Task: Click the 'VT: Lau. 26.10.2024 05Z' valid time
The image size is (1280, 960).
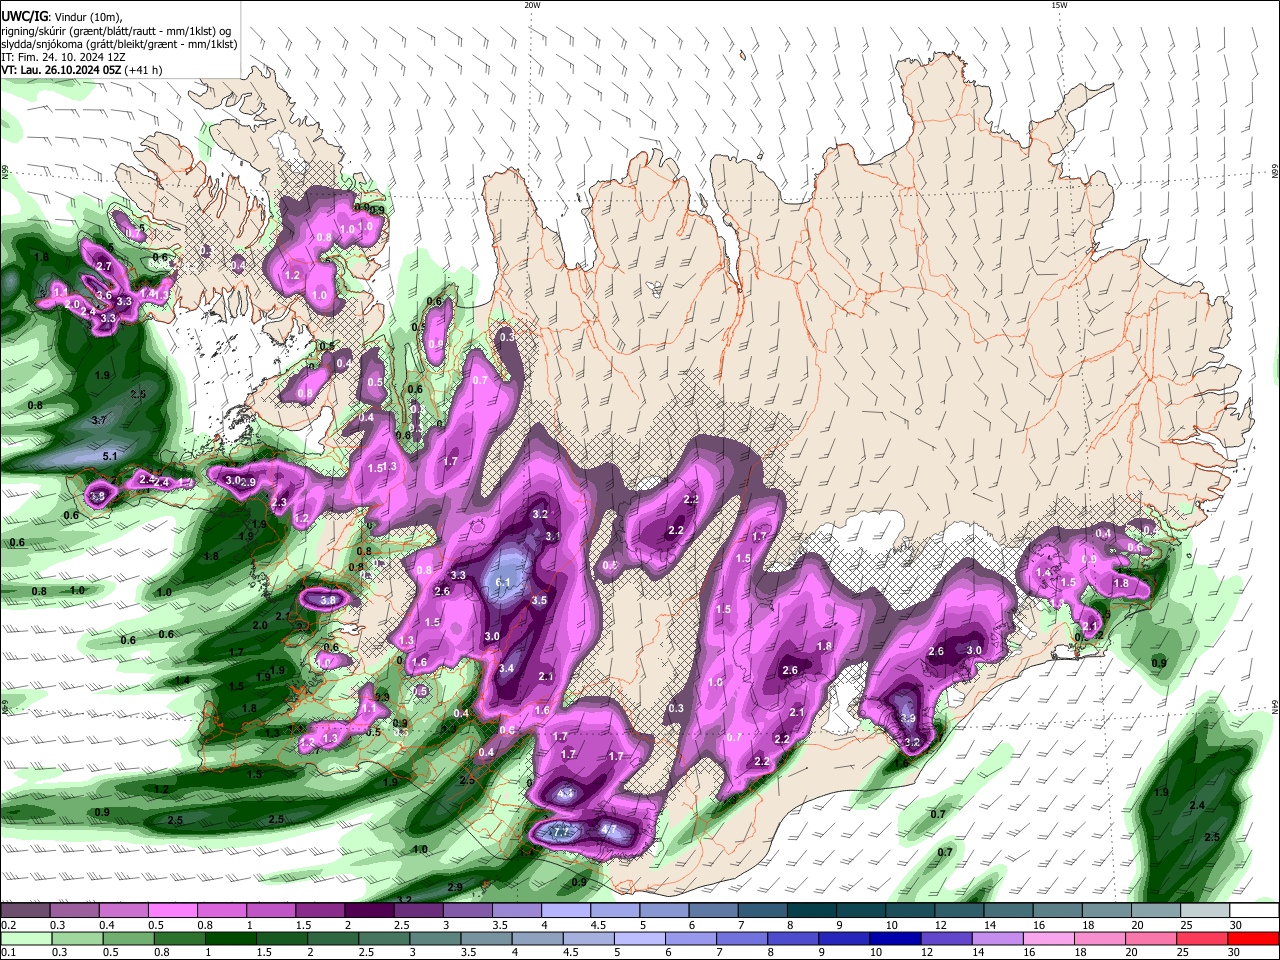Action: [x=61, y=70]
